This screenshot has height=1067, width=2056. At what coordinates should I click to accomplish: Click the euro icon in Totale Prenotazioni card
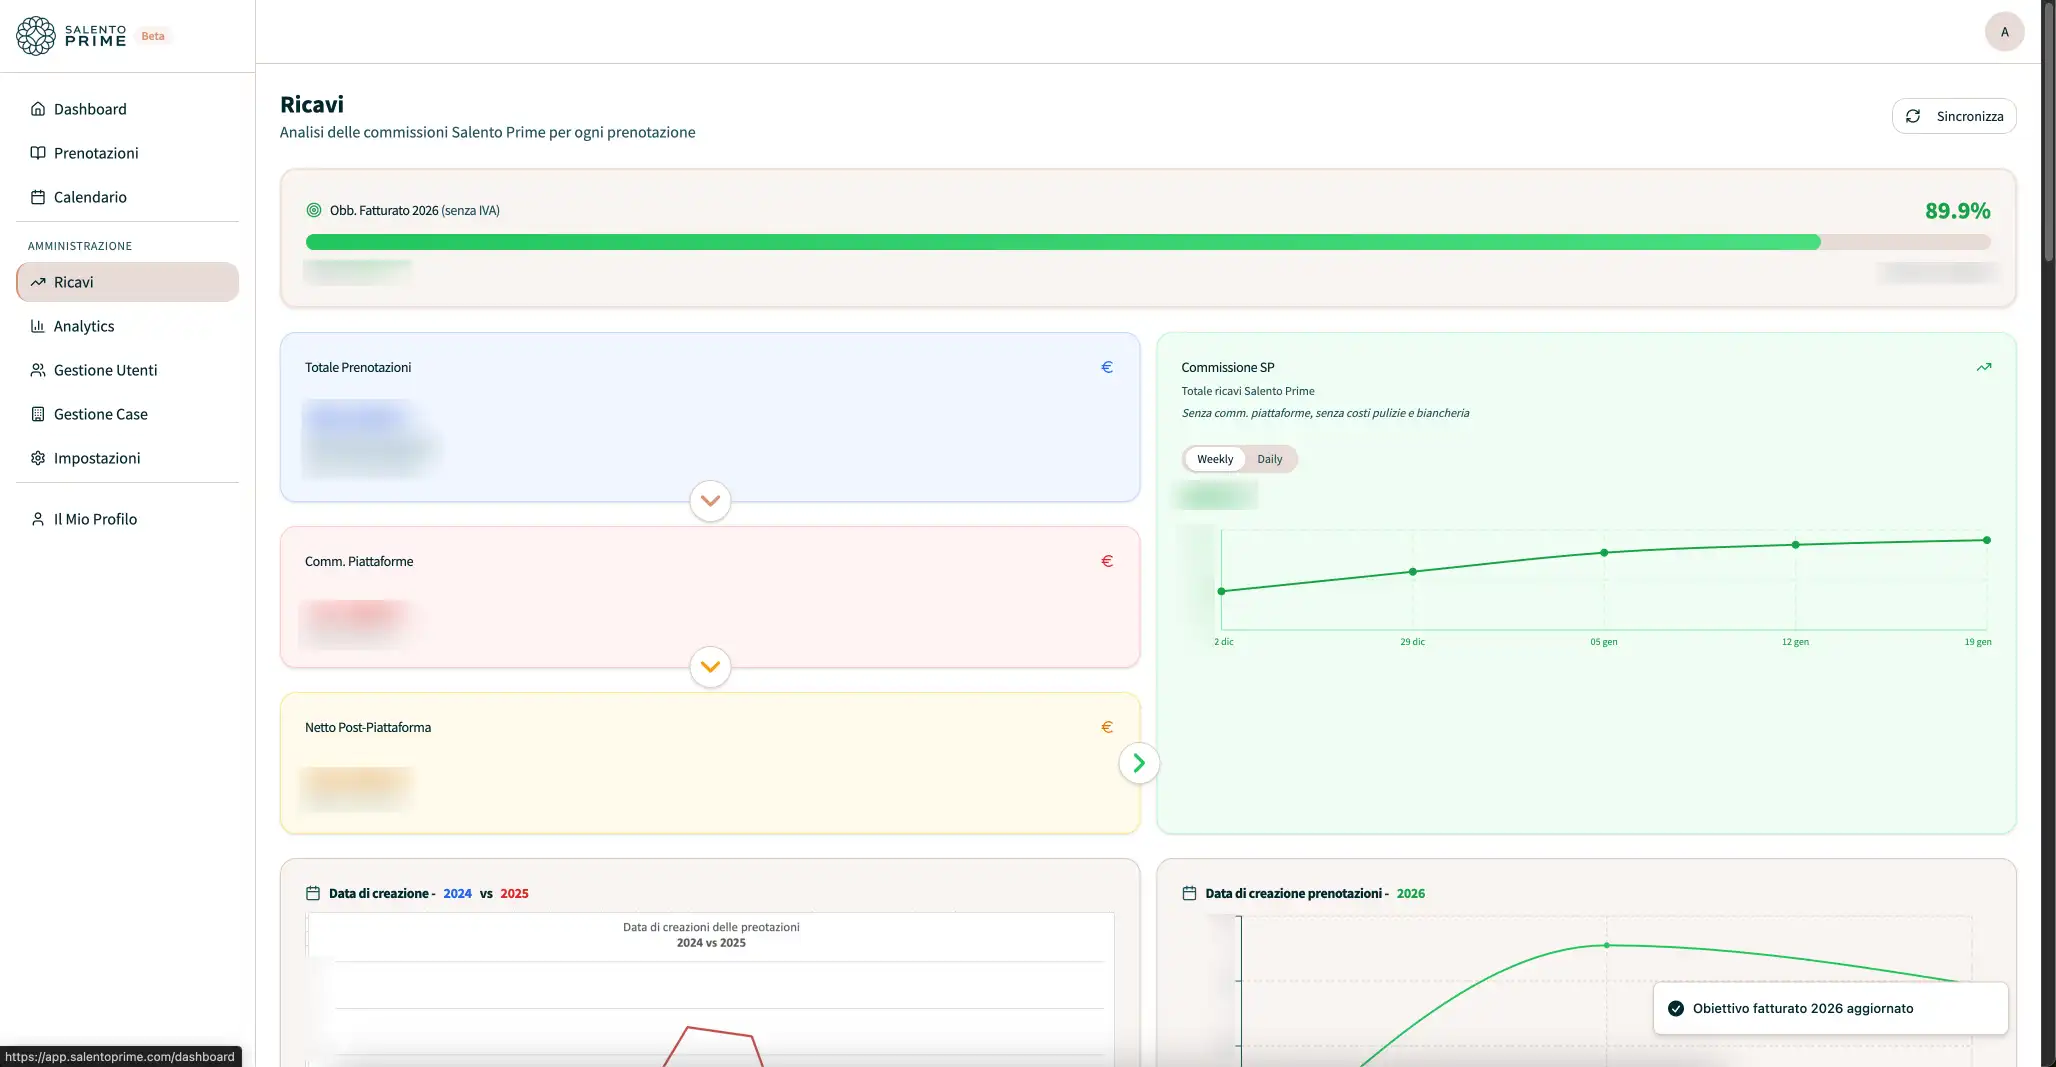pos(1107,367)
